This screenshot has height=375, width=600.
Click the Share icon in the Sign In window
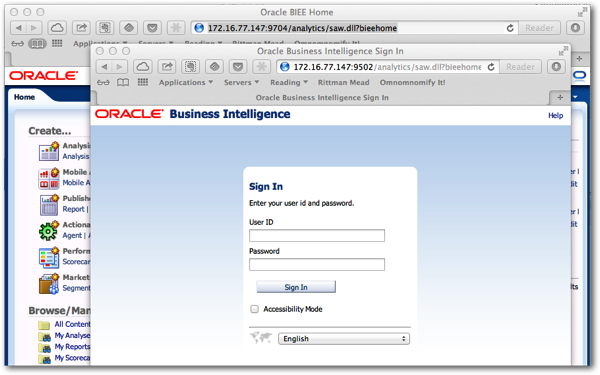(167, 67)
